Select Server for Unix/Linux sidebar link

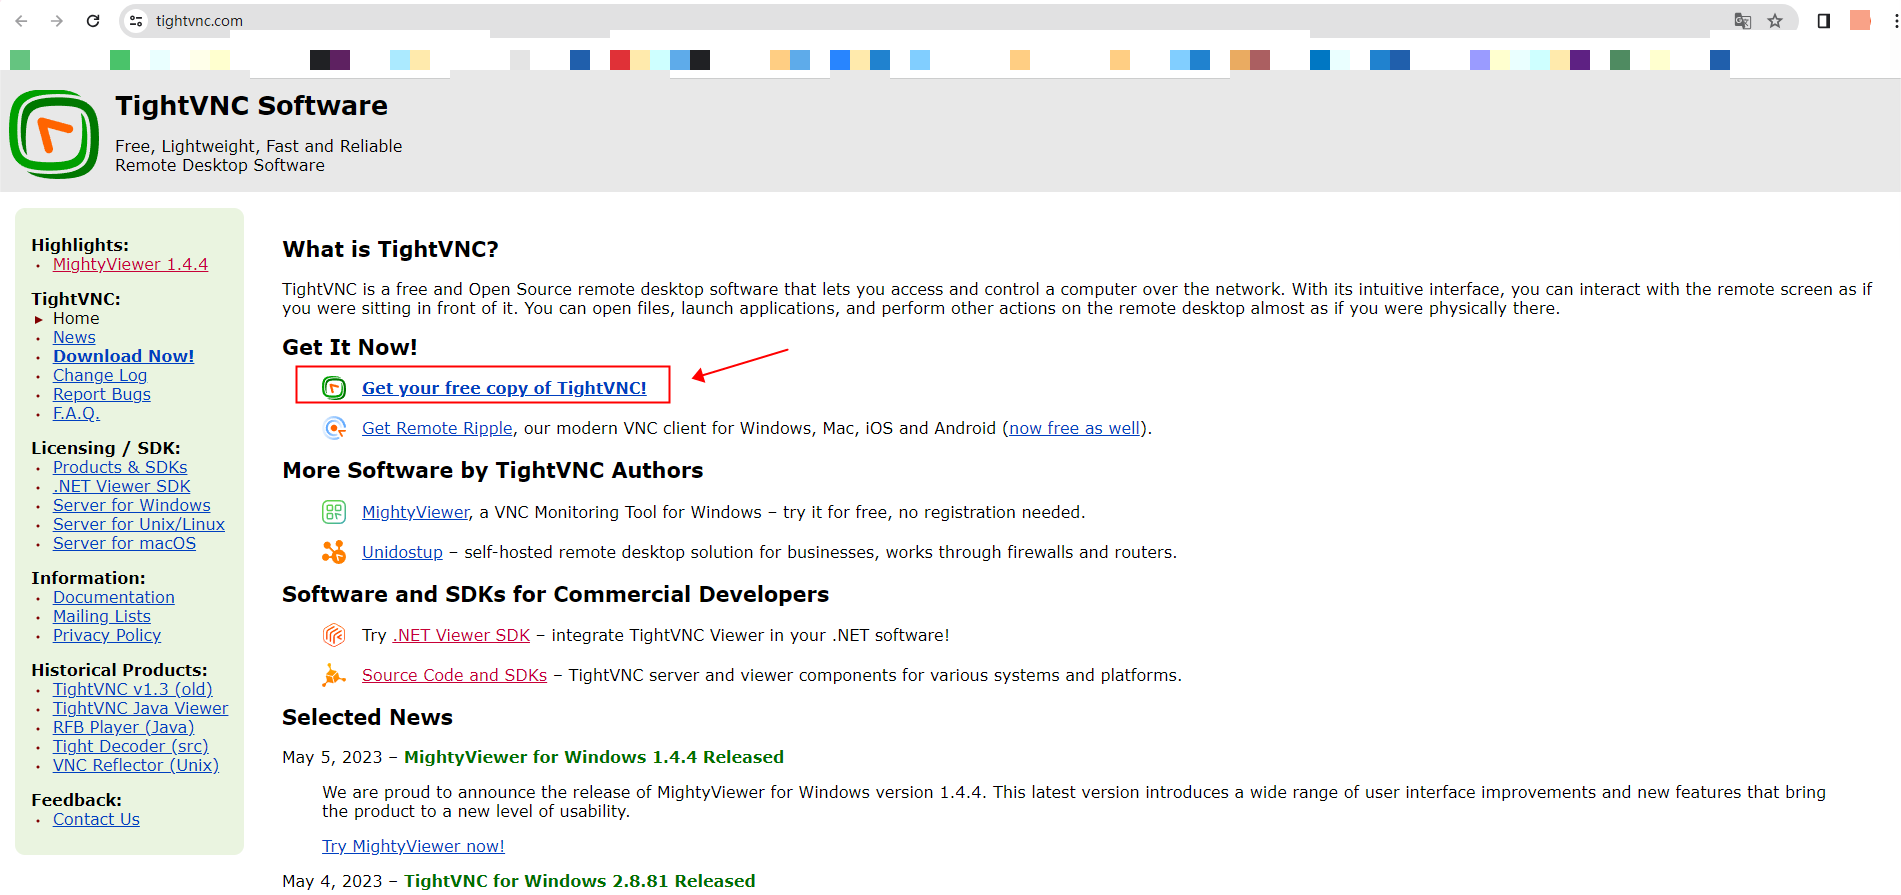tap(139, 524)
